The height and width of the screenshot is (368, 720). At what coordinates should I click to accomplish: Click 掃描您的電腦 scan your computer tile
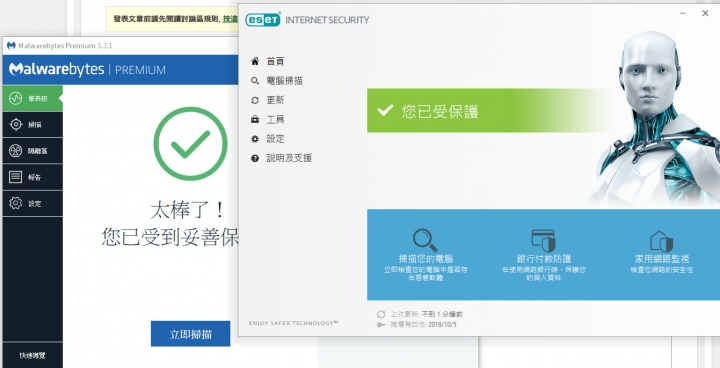426,255
